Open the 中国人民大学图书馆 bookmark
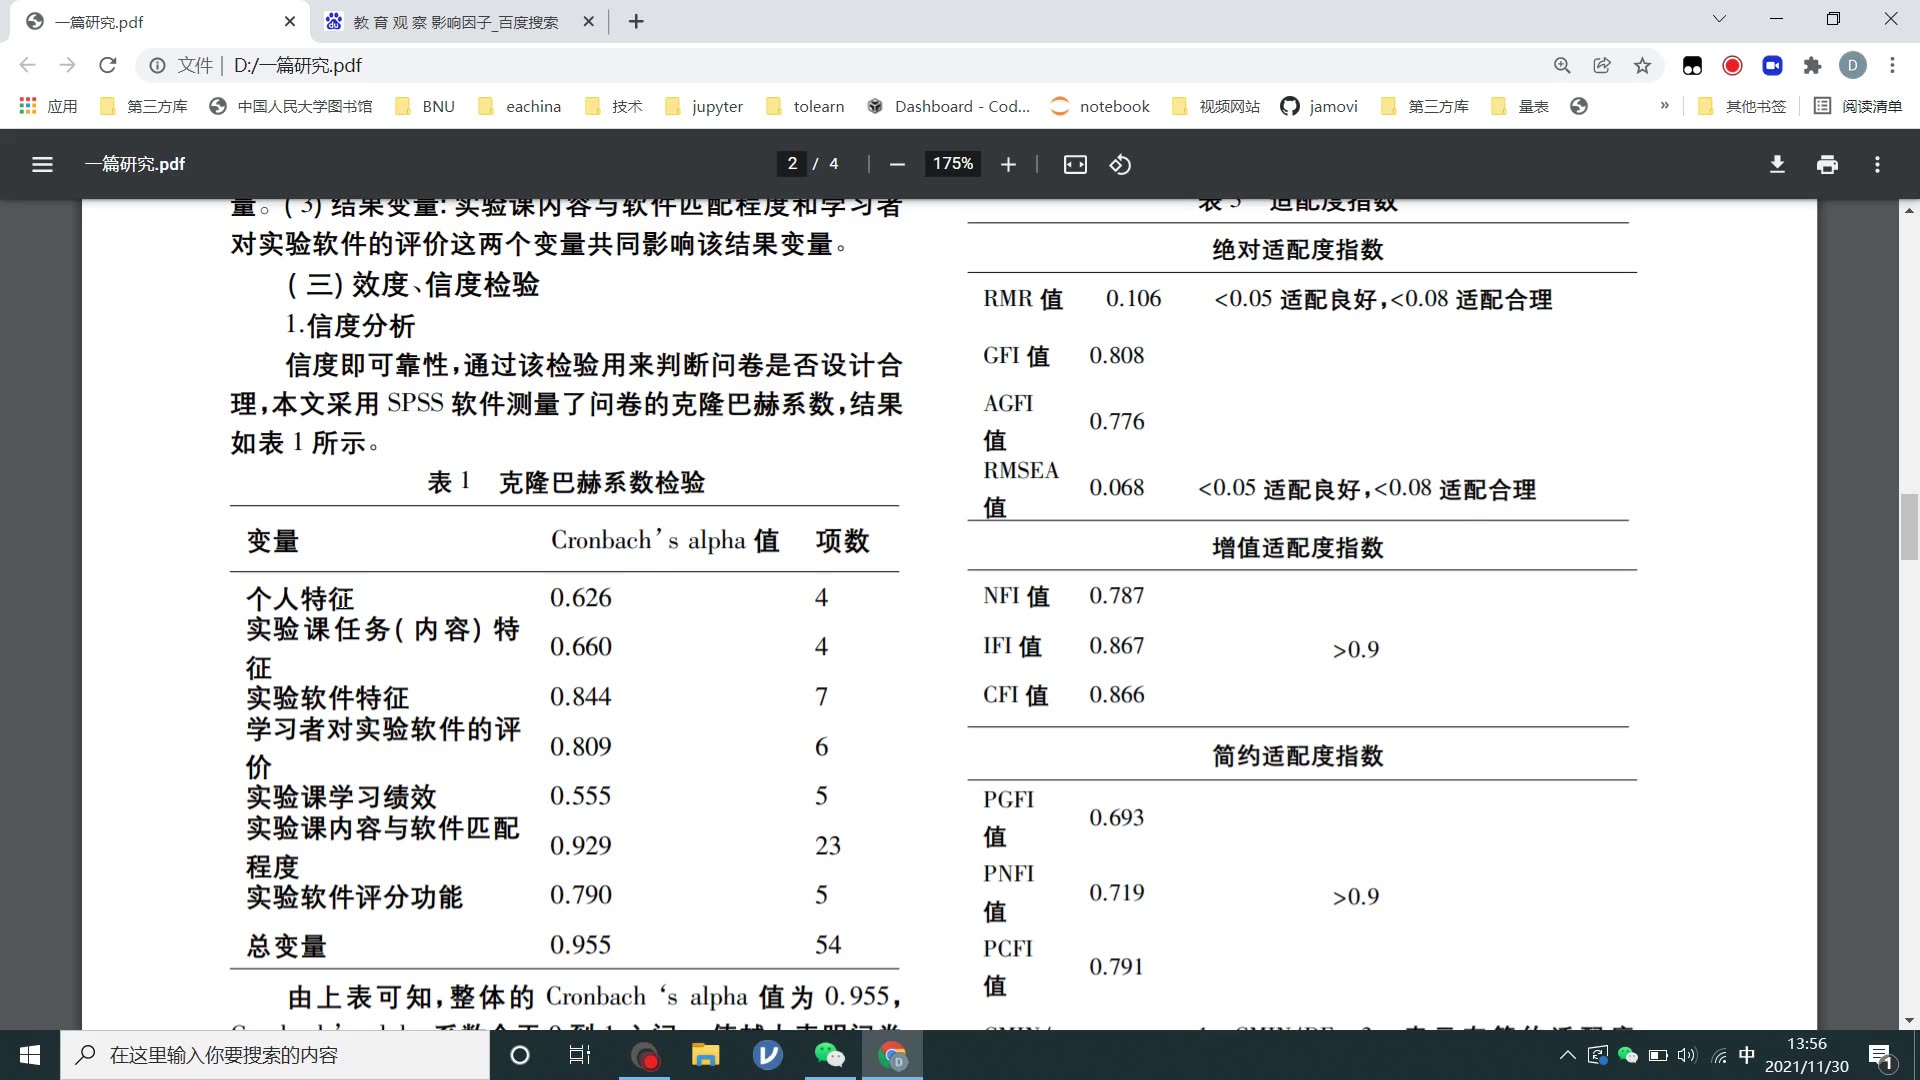This screenshot has height=1080, width=1920. pos(291,106)
